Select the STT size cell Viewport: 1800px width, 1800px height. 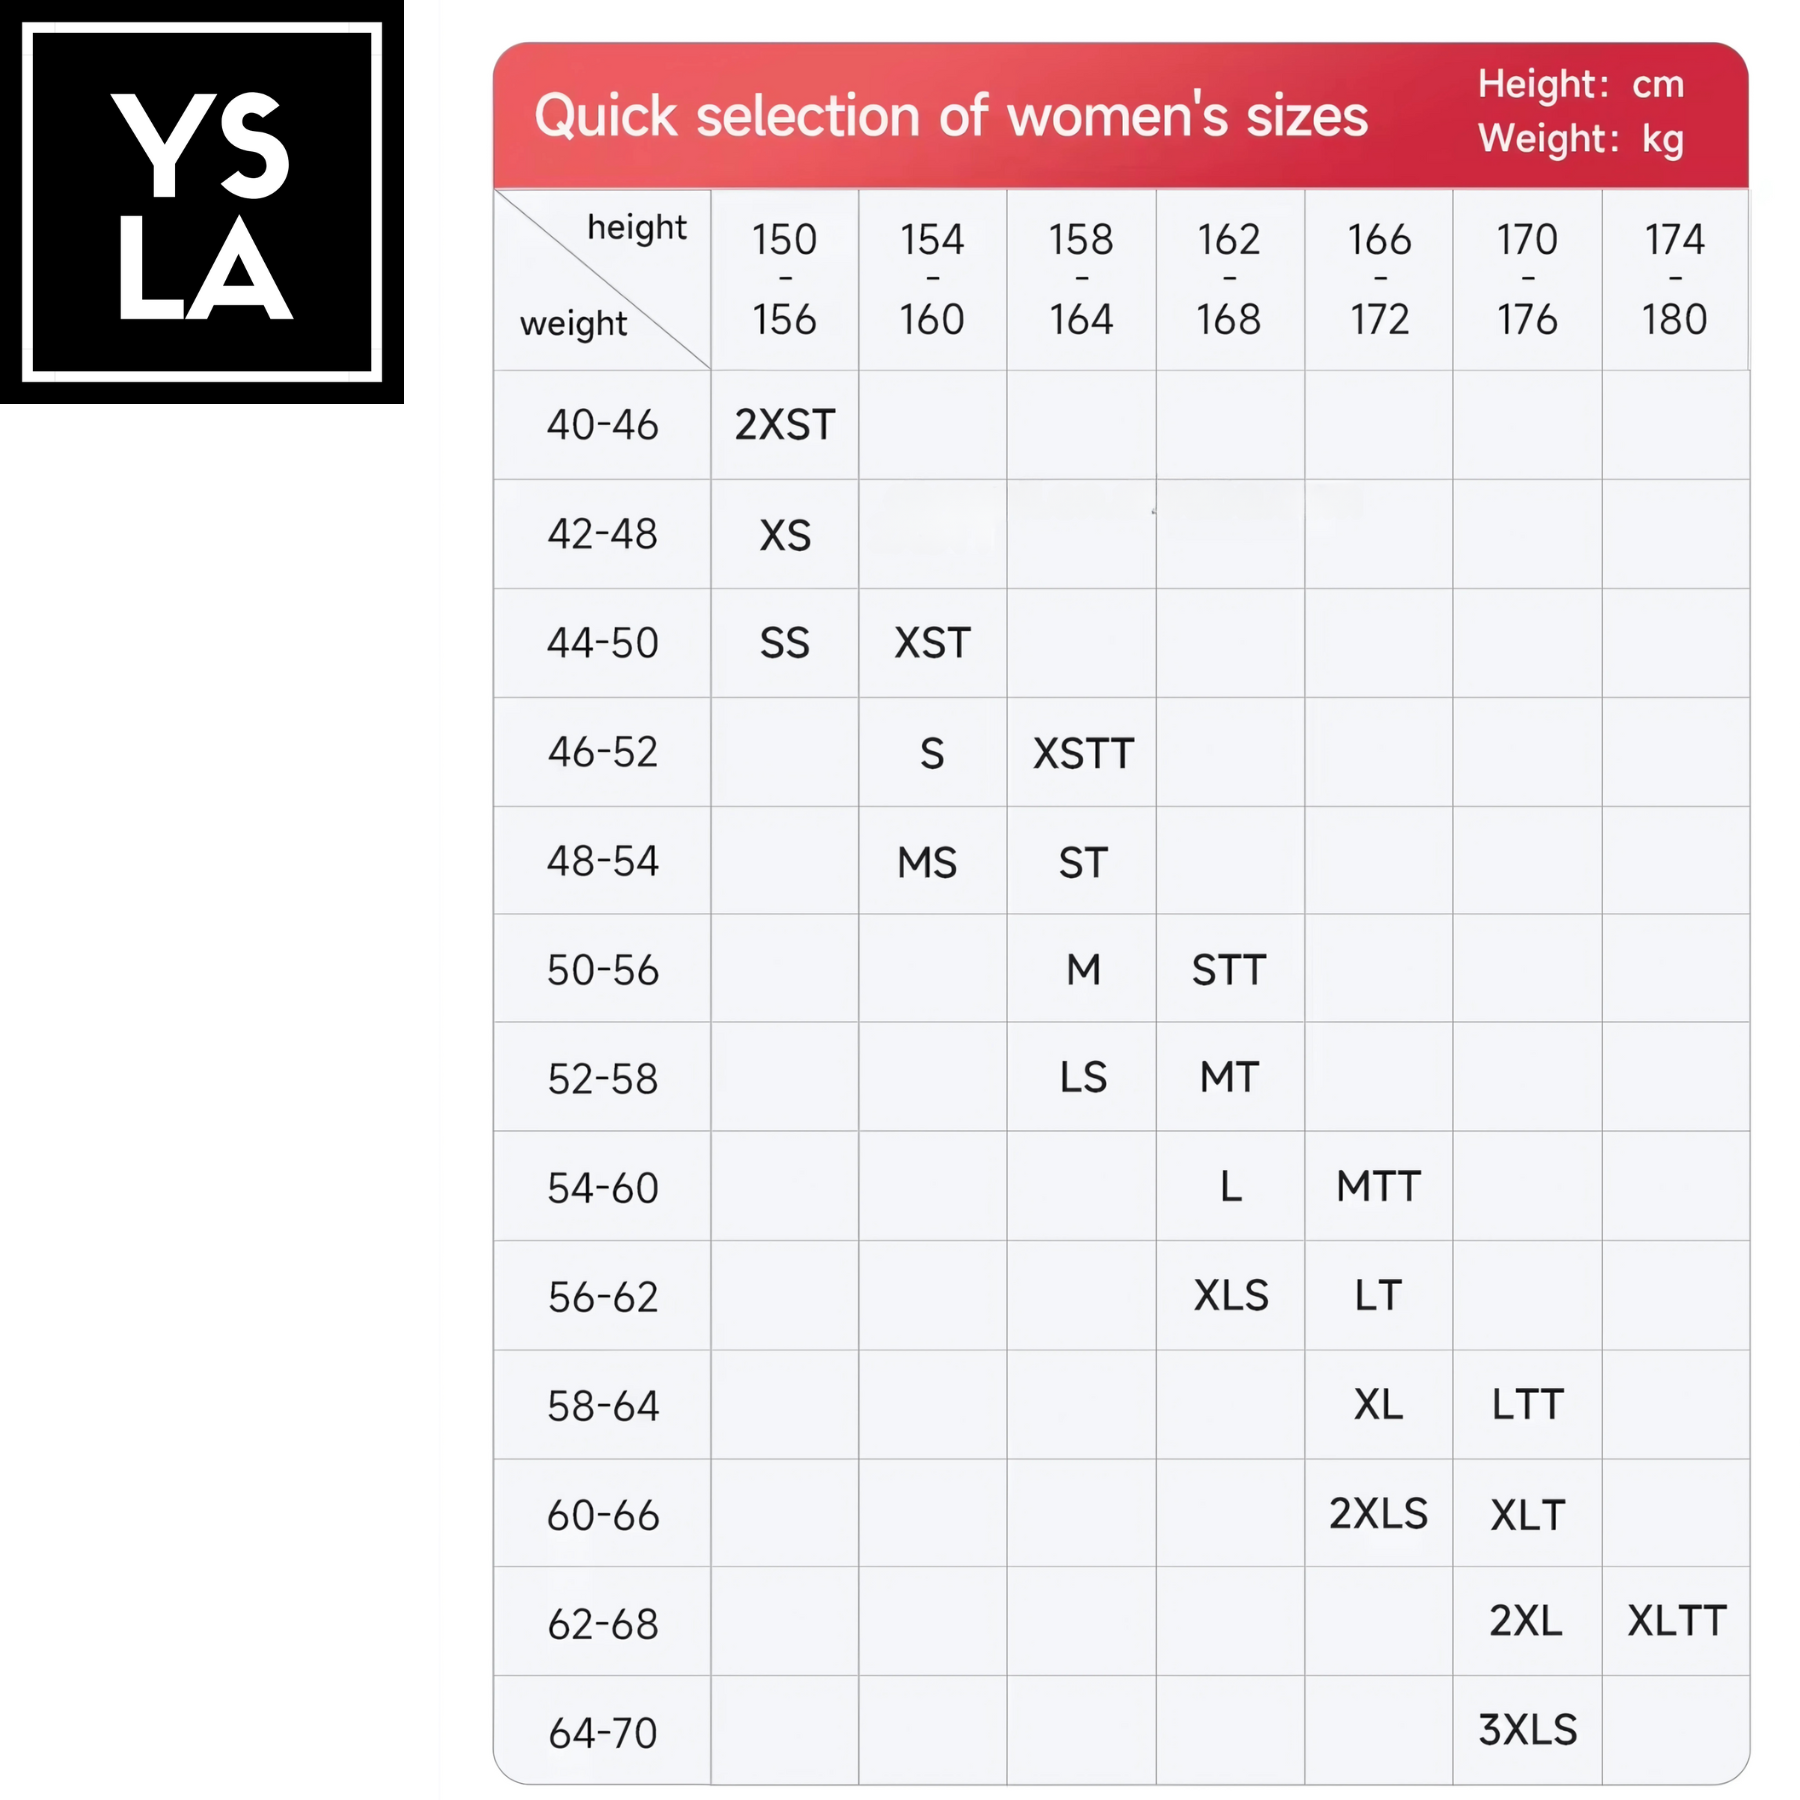pyautogui.click(x=1230, y=970)
